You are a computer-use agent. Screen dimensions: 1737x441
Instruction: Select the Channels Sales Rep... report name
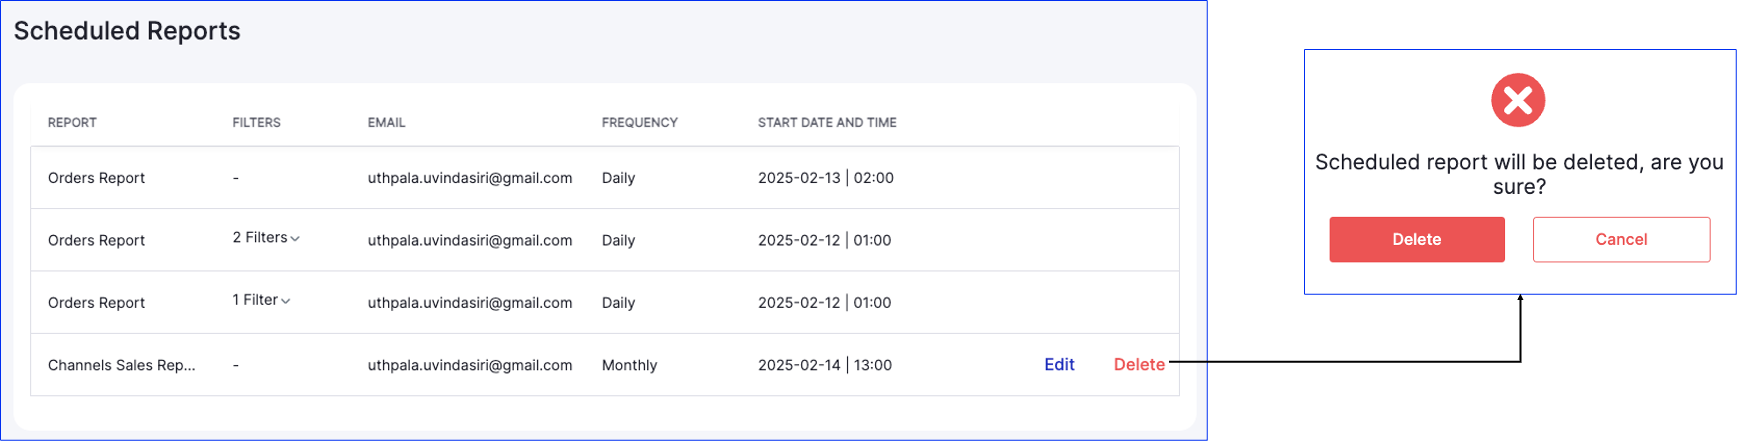tap(121, 365)
